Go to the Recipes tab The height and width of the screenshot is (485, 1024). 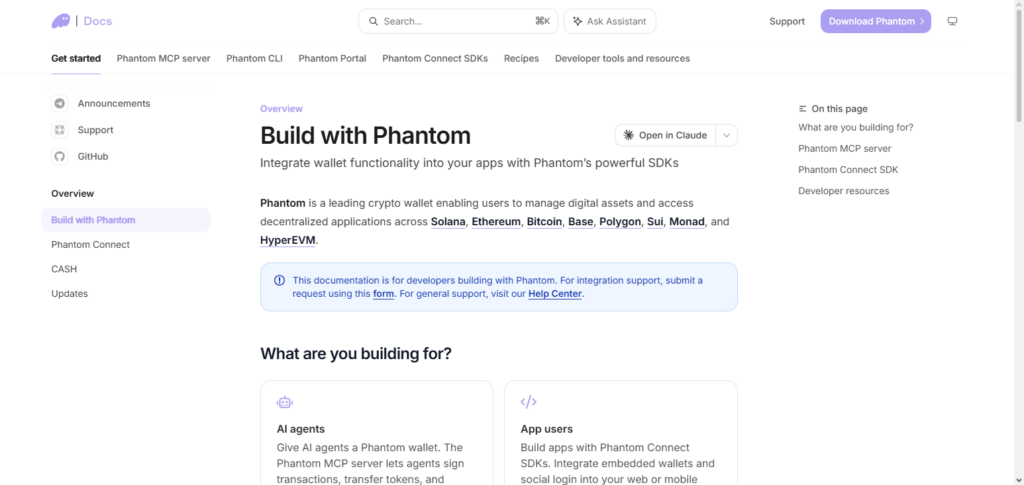tap(521, 58)
